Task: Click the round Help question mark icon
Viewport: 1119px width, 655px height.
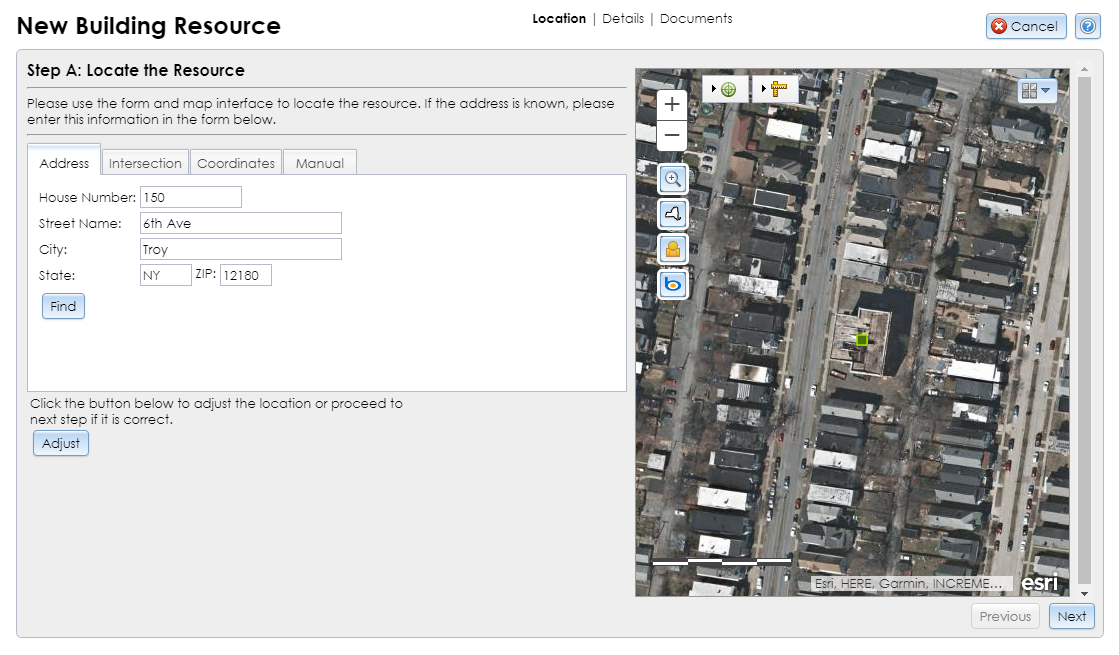Action: (x=1087, y=26)
